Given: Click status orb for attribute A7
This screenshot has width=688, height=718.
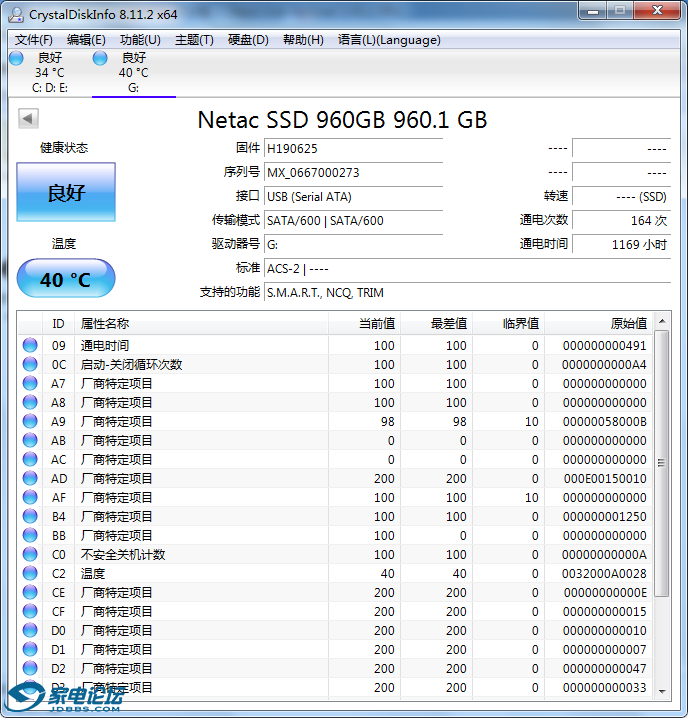Looking at the screenshot, I should 30,383.
